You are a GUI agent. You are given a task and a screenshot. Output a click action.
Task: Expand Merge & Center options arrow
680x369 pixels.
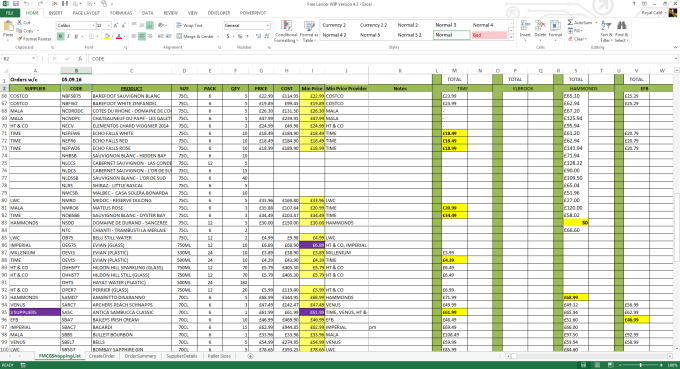[217, 36]
